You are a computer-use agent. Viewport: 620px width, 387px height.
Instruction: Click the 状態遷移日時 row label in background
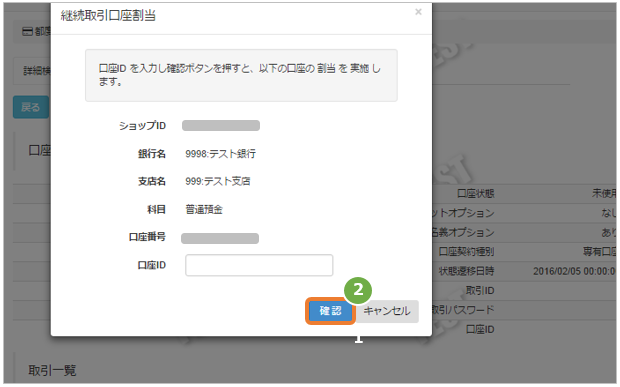[467, 271]
